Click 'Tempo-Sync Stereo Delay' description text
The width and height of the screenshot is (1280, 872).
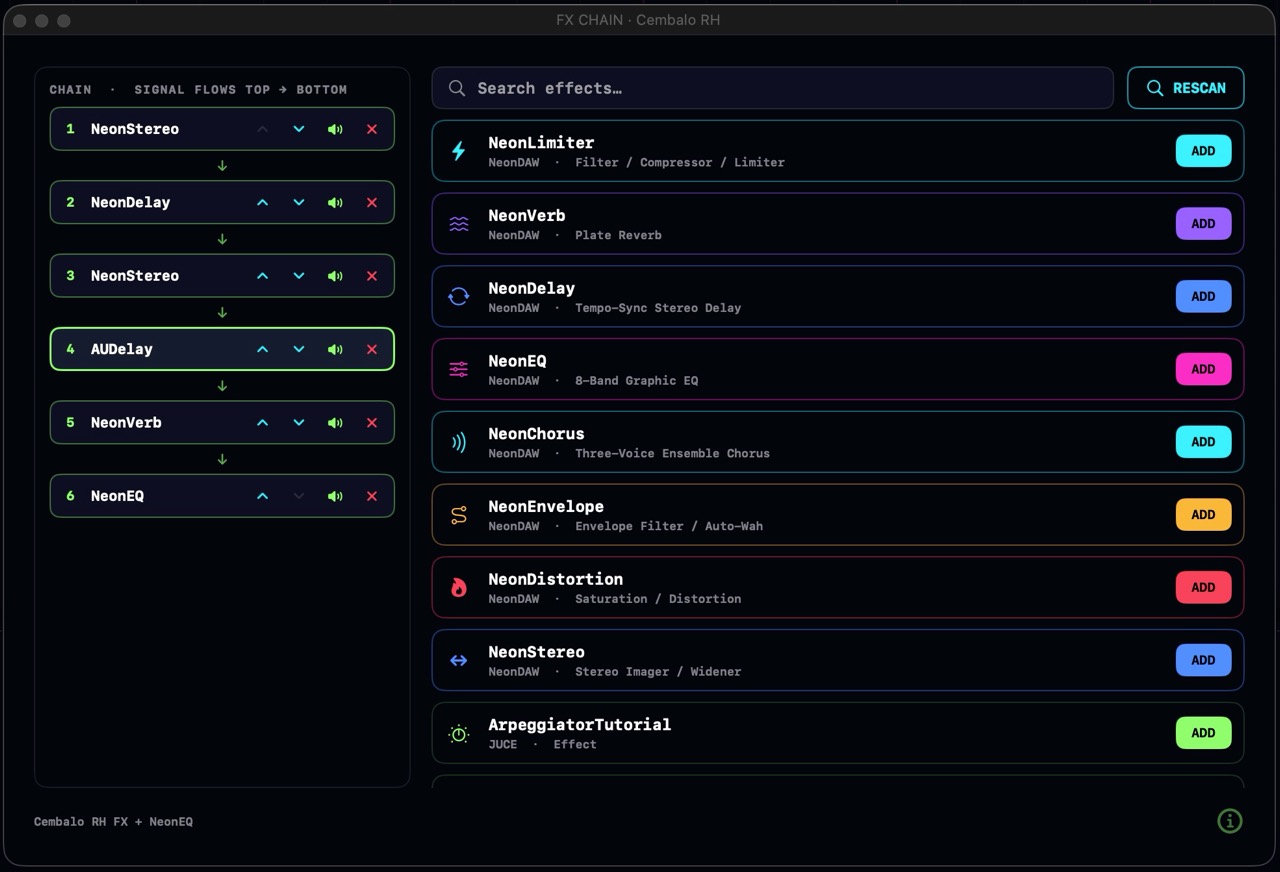click(x=658, y=308)
